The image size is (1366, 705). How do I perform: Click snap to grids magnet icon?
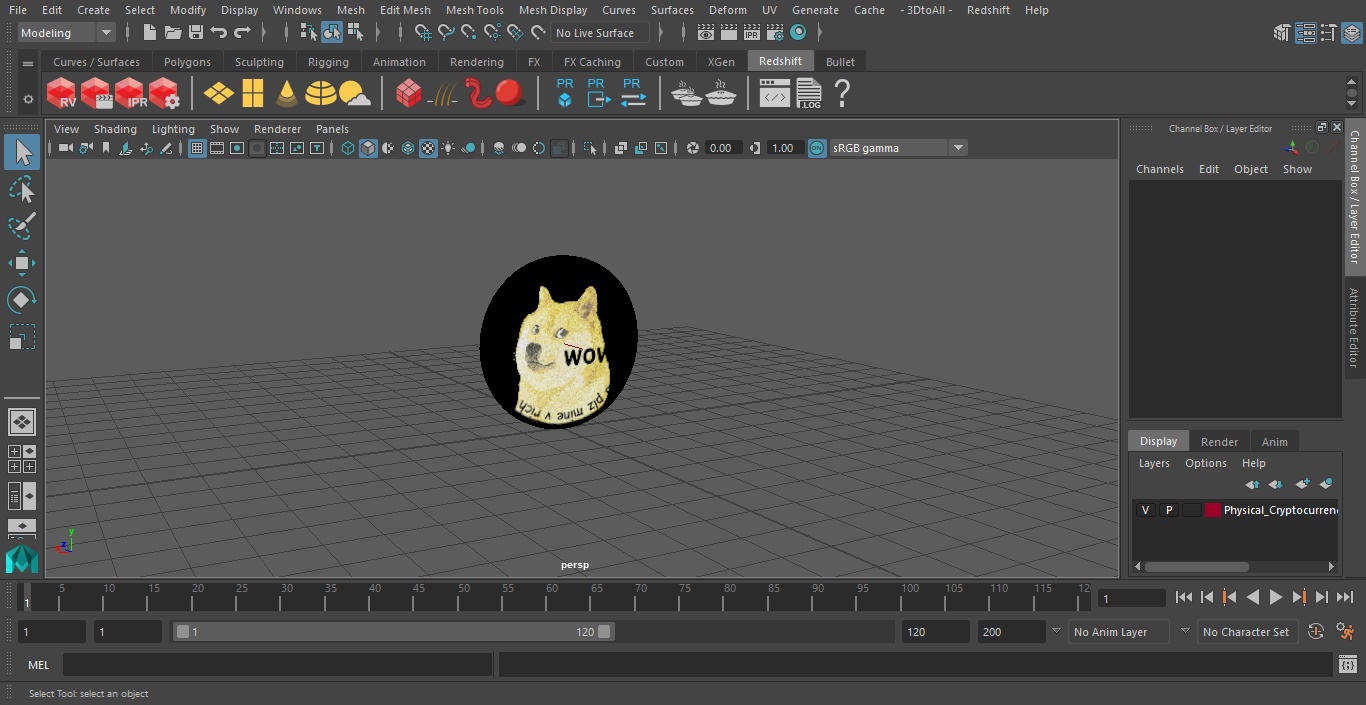click(x=423, y=33)
